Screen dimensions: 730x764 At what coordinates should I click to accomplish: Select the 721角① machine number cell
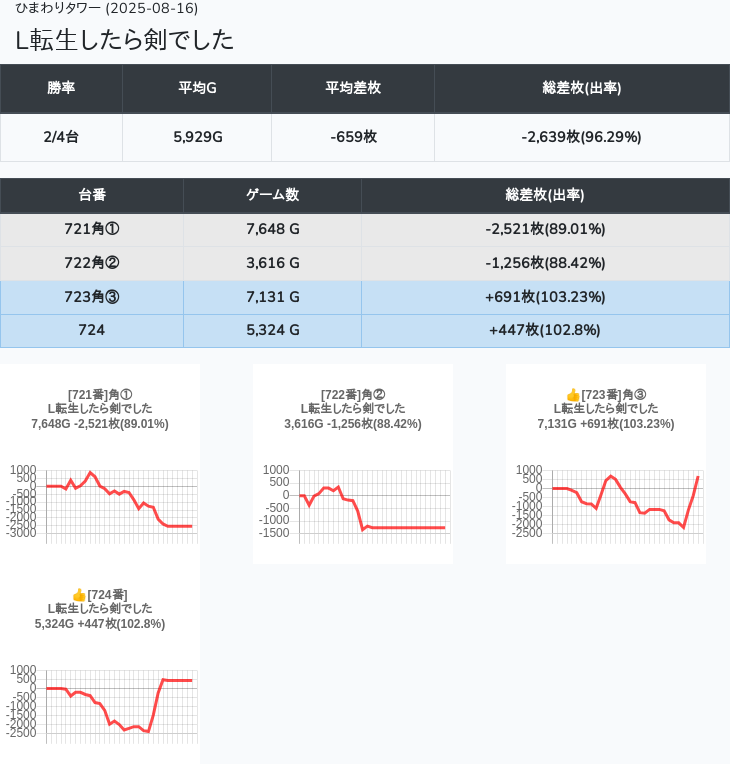(x=92, y=229)
